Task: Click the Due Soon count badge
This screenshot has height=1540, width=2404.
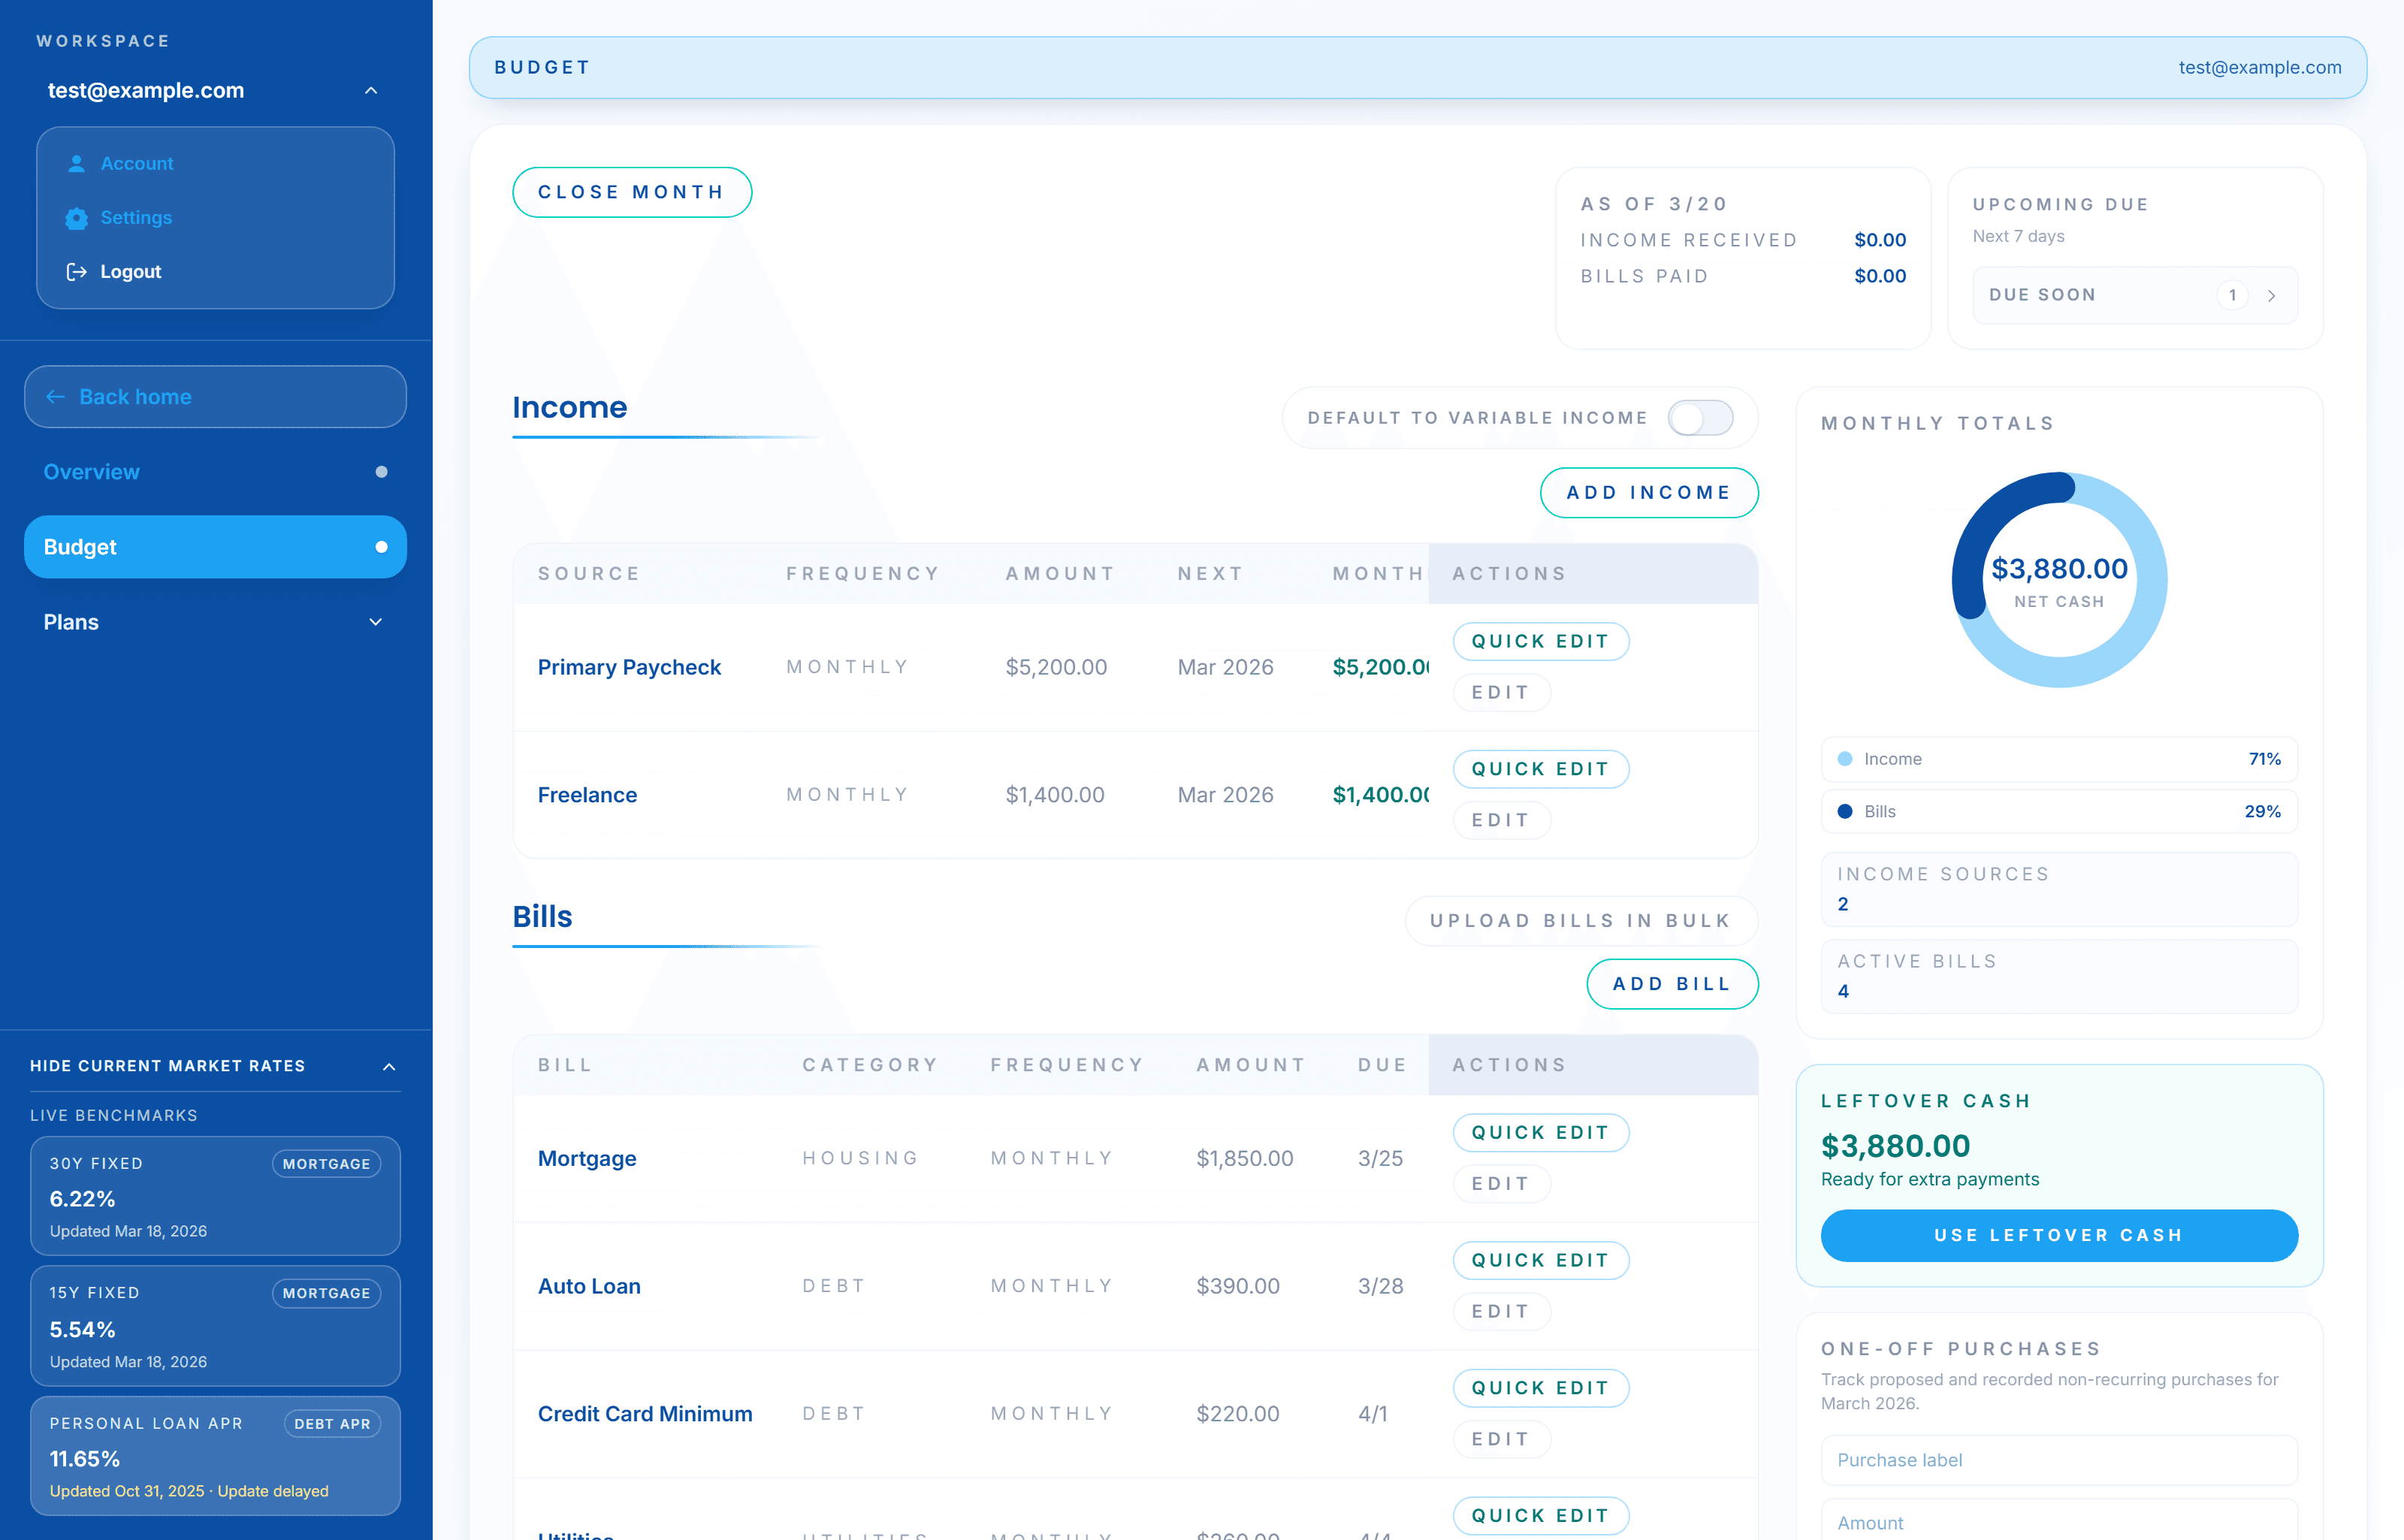Action: click(2232, 296)
